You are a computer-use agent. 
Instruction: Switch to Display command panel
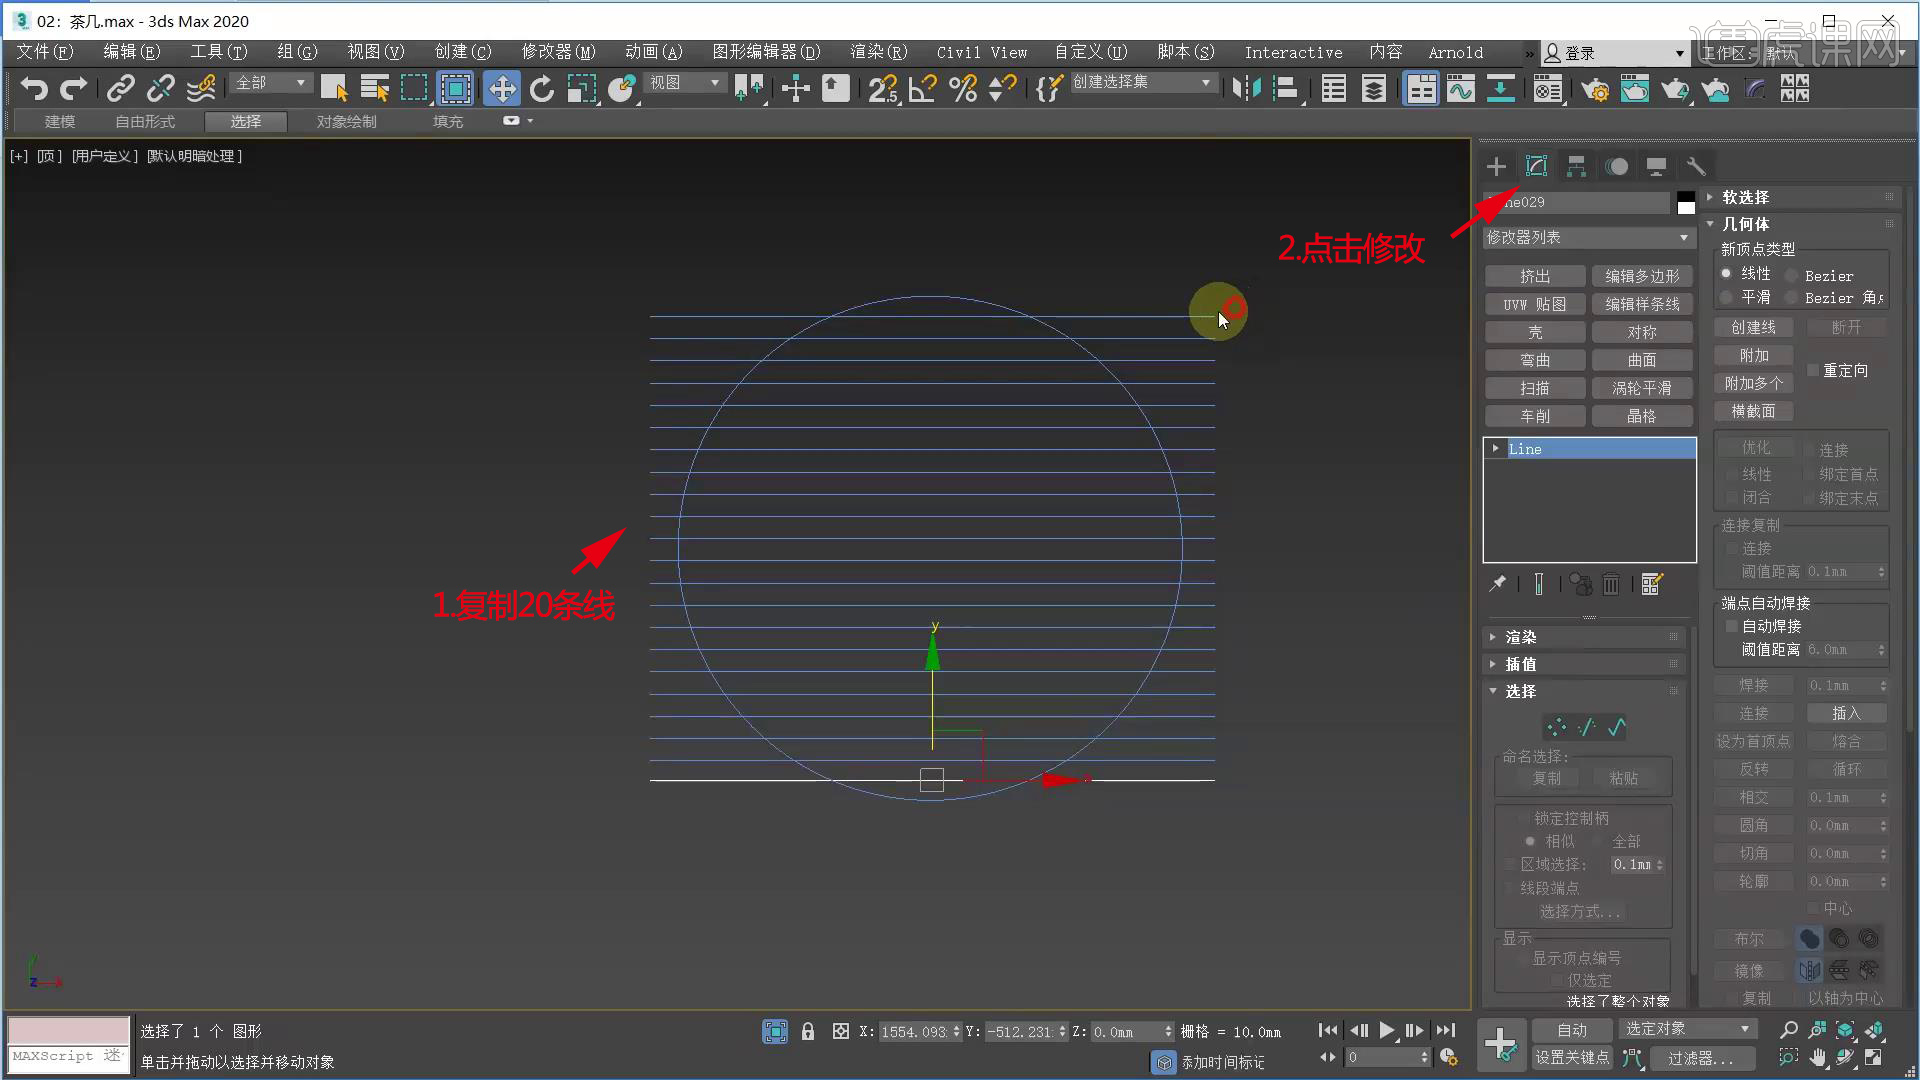pyautogui.click(x=1656, y=166)
